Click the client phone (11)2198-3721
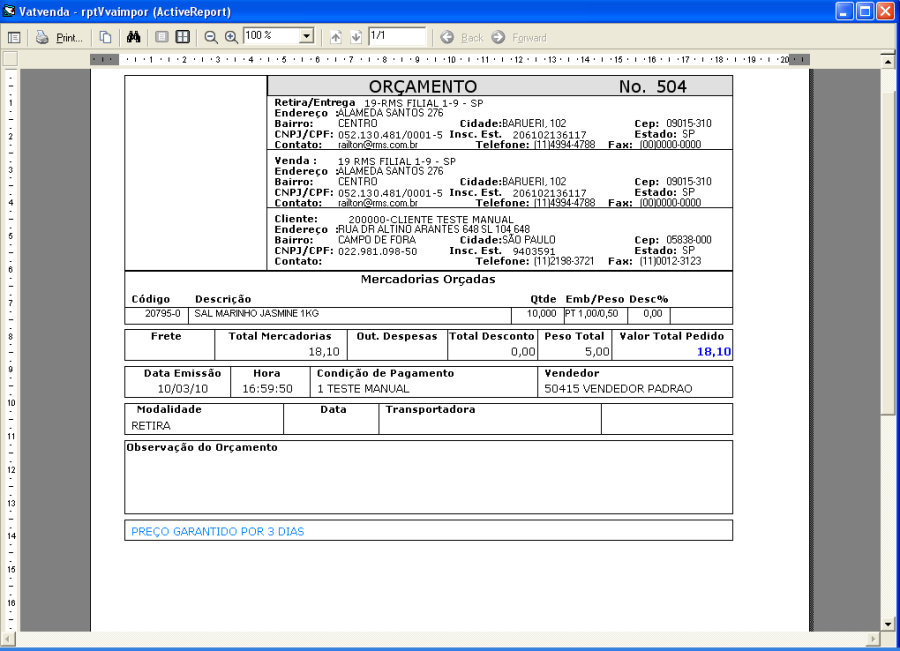This screenshot has height=651, width=900. [564, 262]
